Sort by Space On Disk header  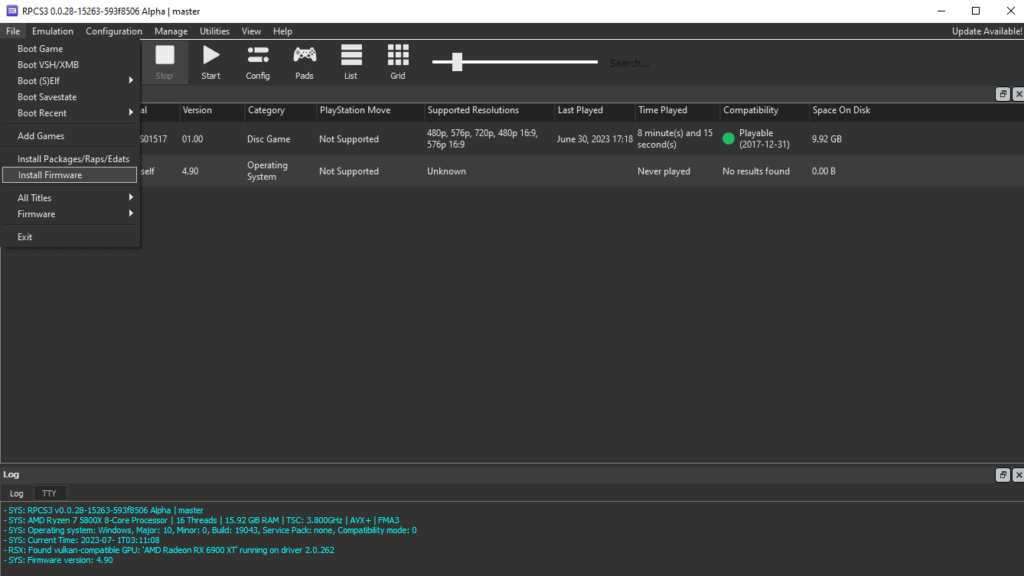point(841,110)
